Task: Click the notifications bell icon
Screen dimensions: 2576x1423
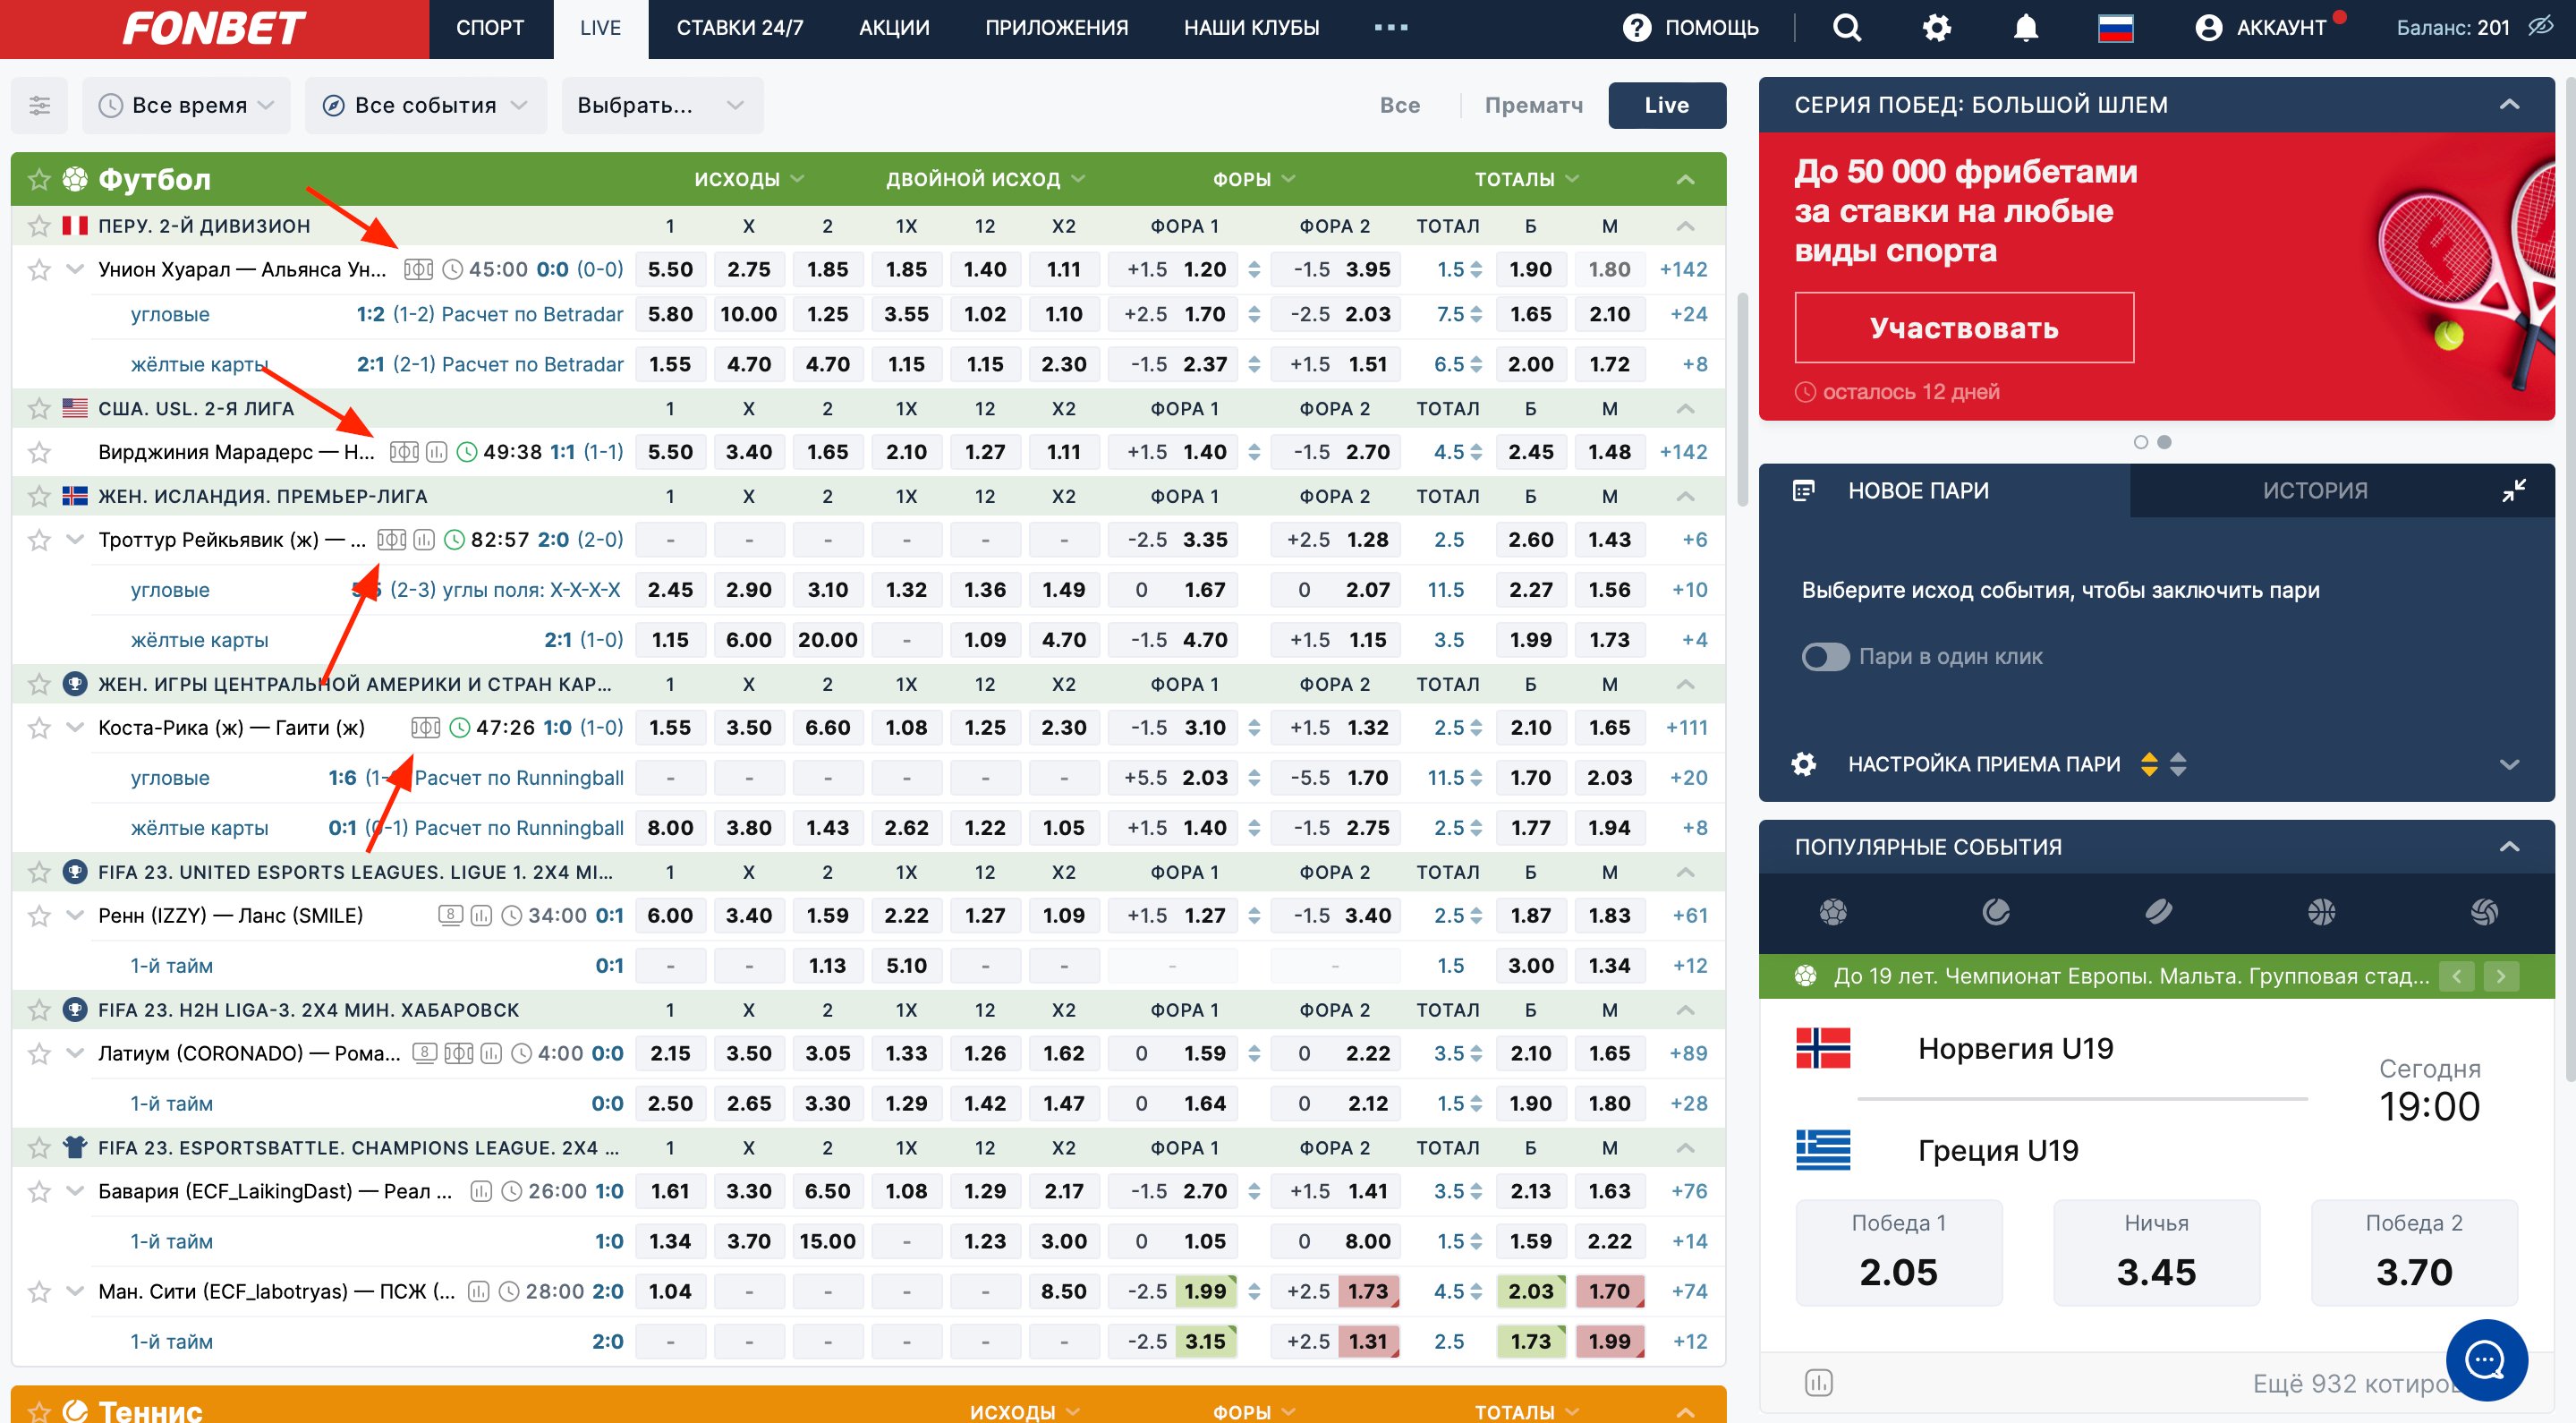Action: (x=2025, y=28)
